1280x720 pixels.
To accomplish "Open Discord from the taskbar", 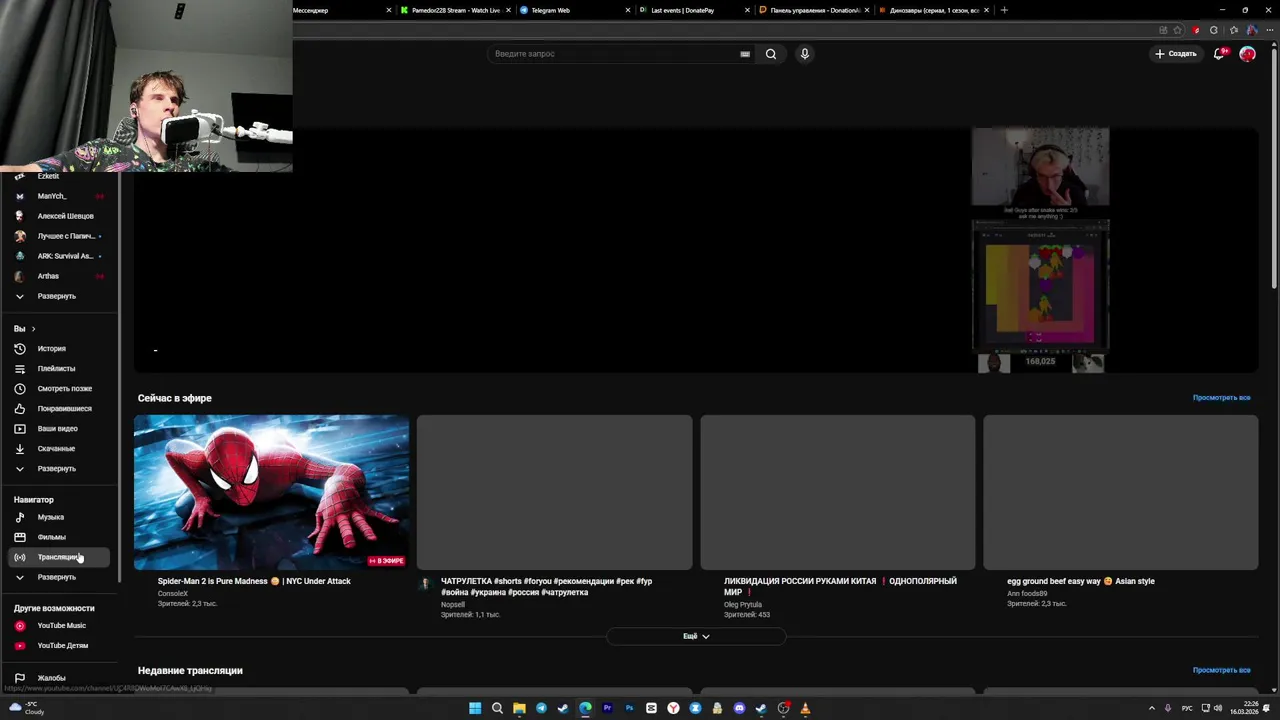I will coord(739,708).
